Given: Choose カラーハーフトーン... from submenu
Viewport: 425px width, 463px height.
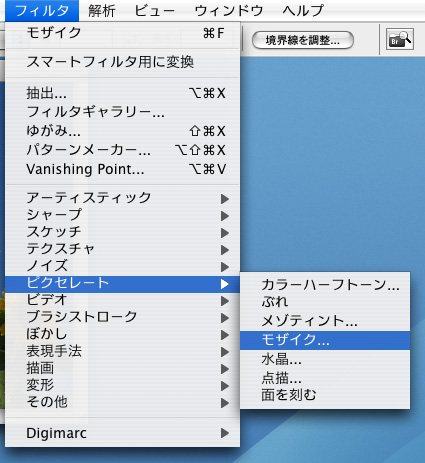Looking at the screenshot, I should pos(325,284).
